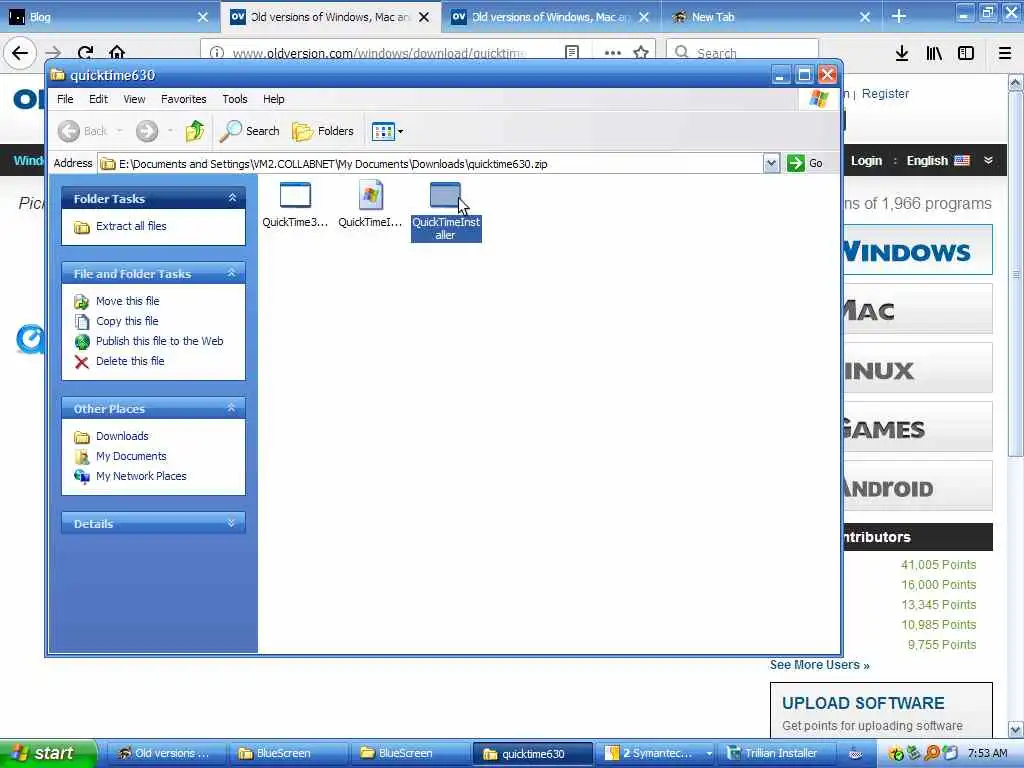The height and width of the screenshot is (768, 1024).
Task: Click the Android category banner
Action: [x=918, y=487]
